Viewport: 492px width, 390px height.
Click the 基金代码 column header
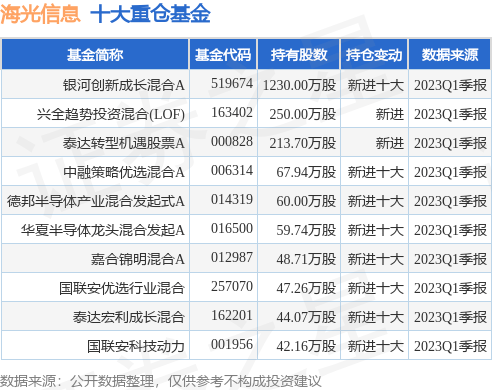pos(223,55)
